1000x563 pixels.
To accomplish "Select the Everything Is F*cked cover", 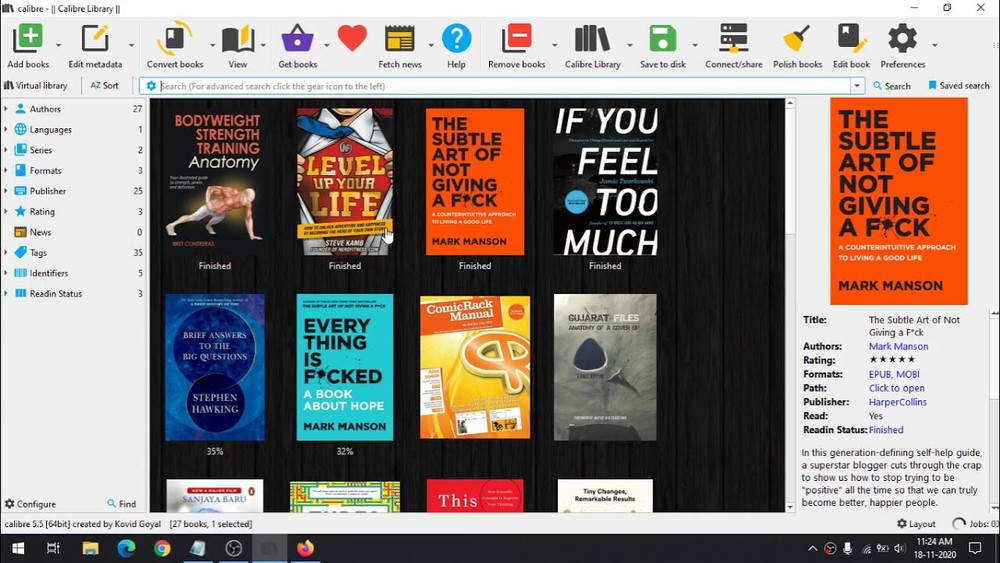I will (345, 367).
